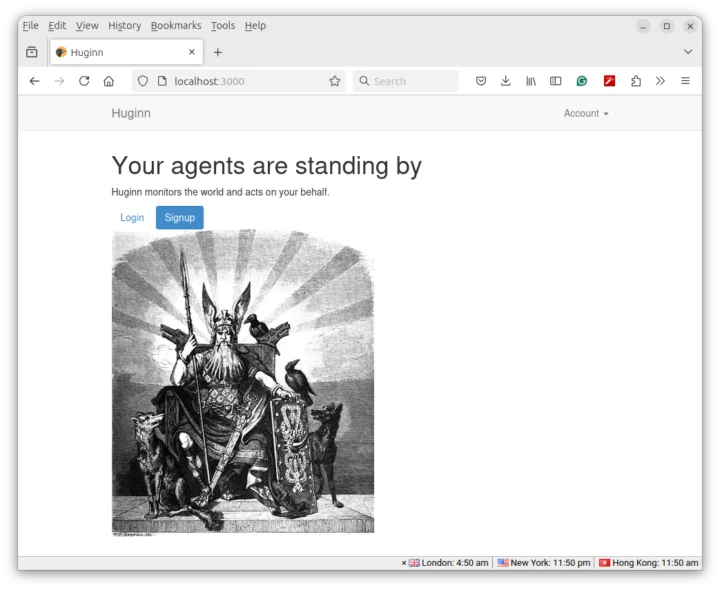The height and width of the screenshot is (590, 720).
Task: Reload the current page
Action: (x=84, y=81)
